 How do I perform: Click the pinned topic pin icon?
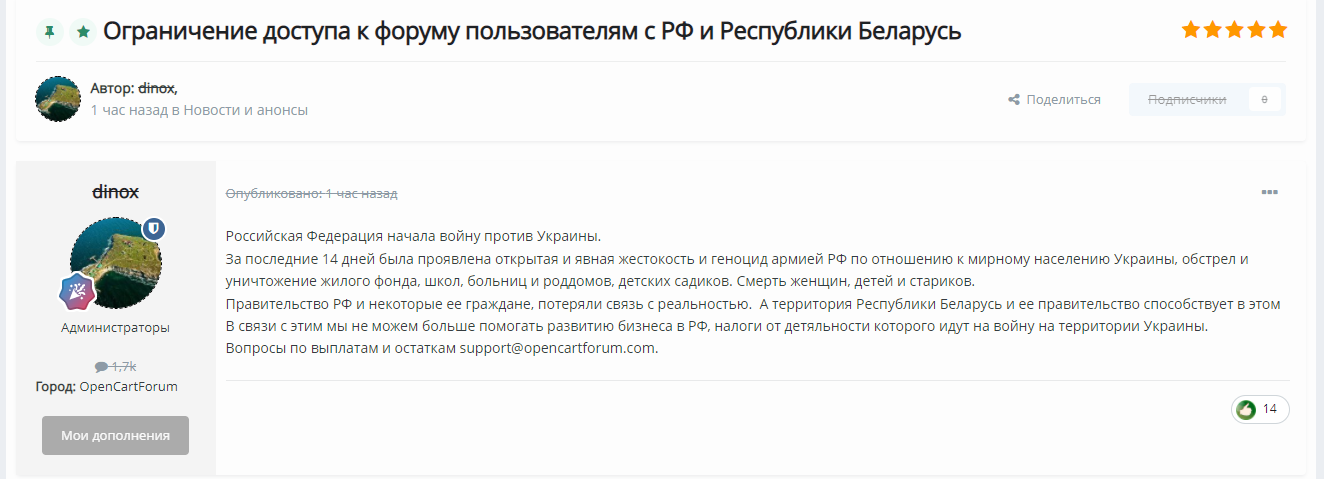[x=49, y=32]
